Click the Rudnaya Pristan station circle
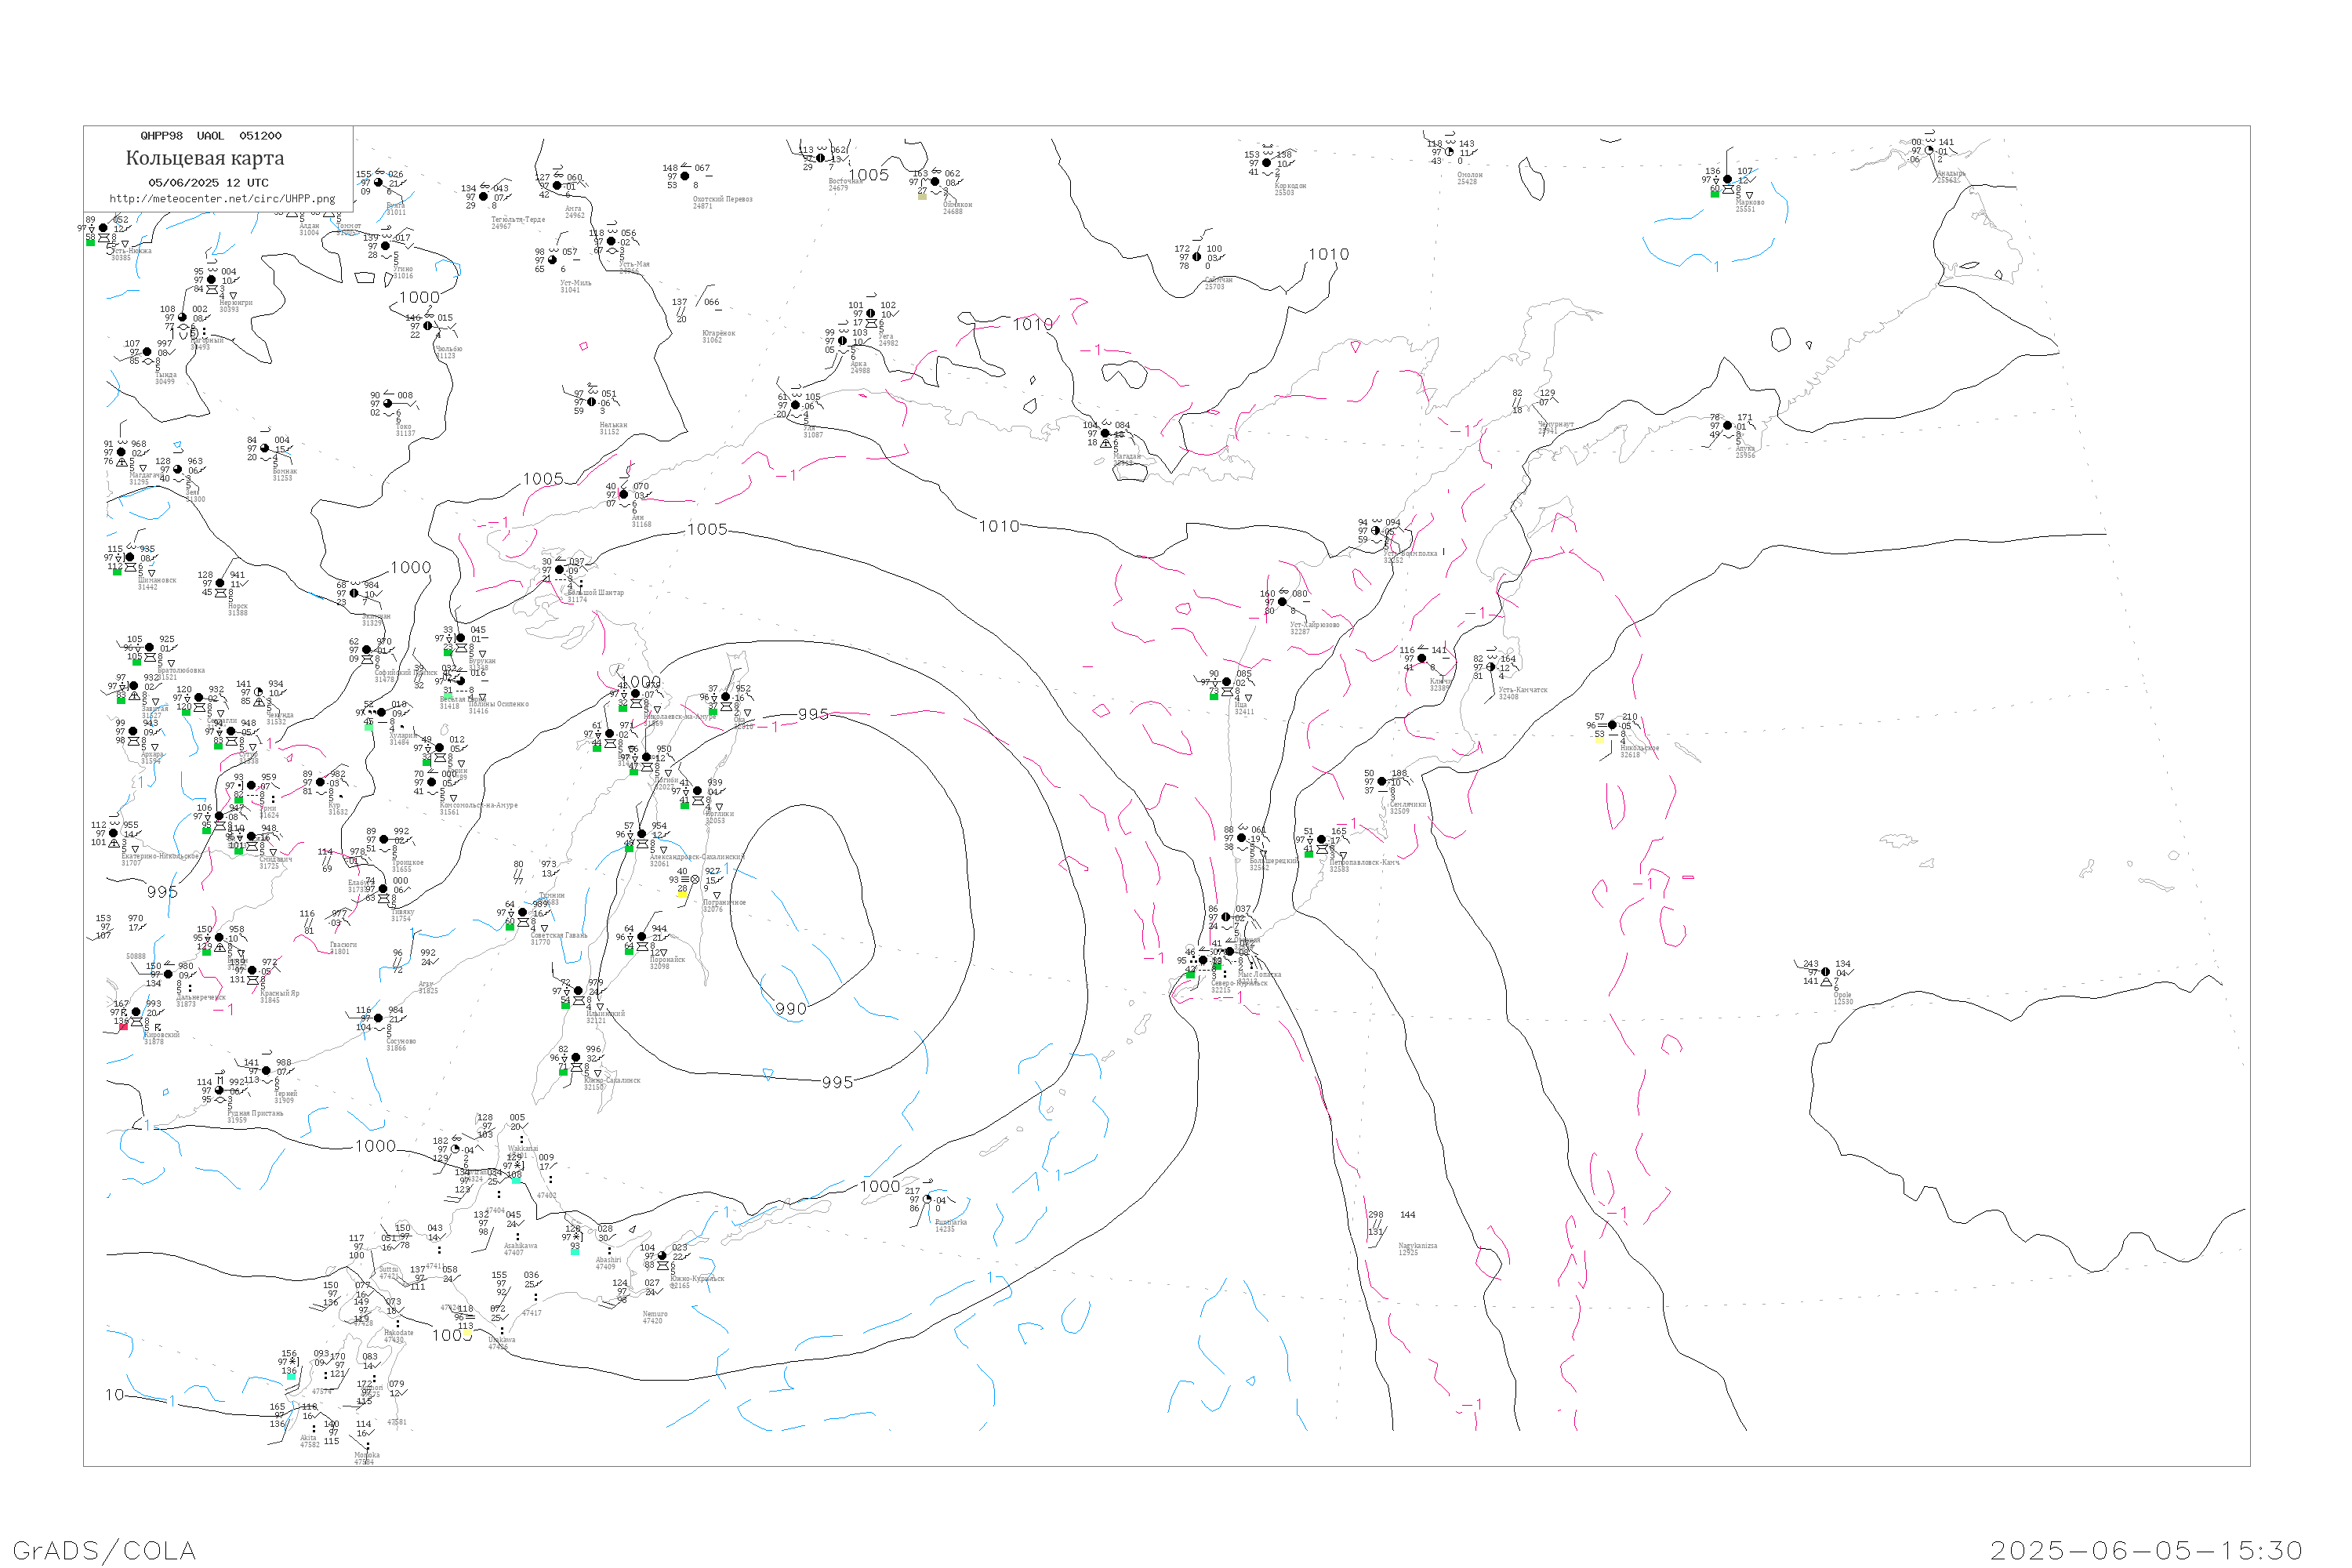This screenshot has height=1568, width=2352. point(219,1091)
